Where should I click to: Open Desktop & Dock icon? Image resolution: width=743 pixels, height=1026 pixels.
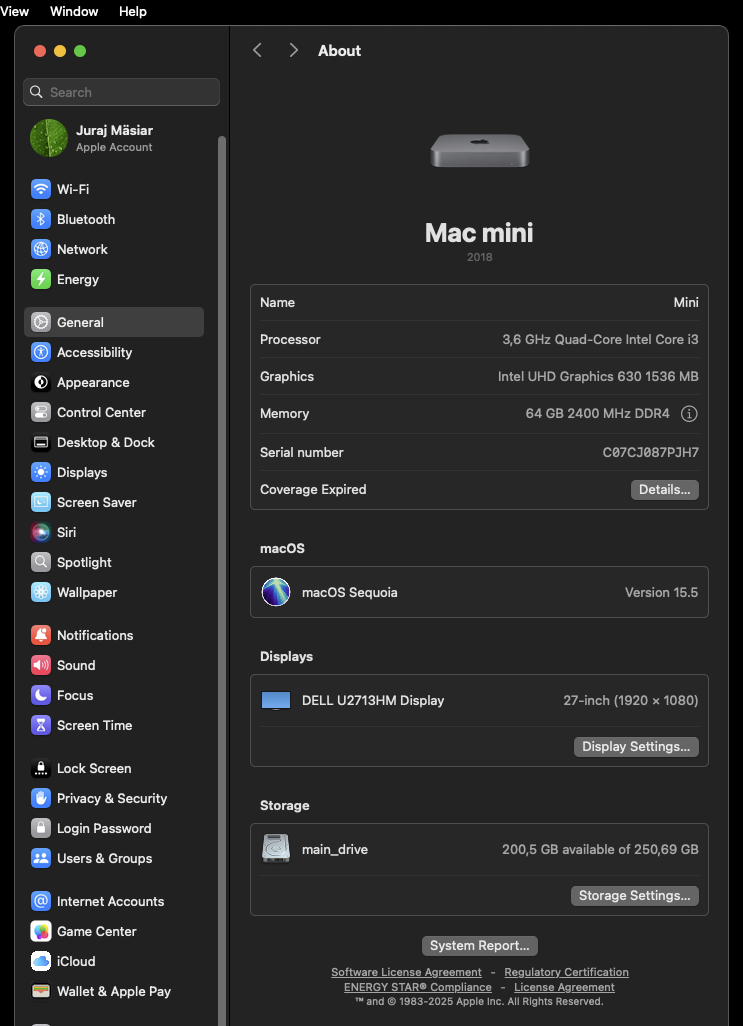pyautogui.click(x=41, y=442)
